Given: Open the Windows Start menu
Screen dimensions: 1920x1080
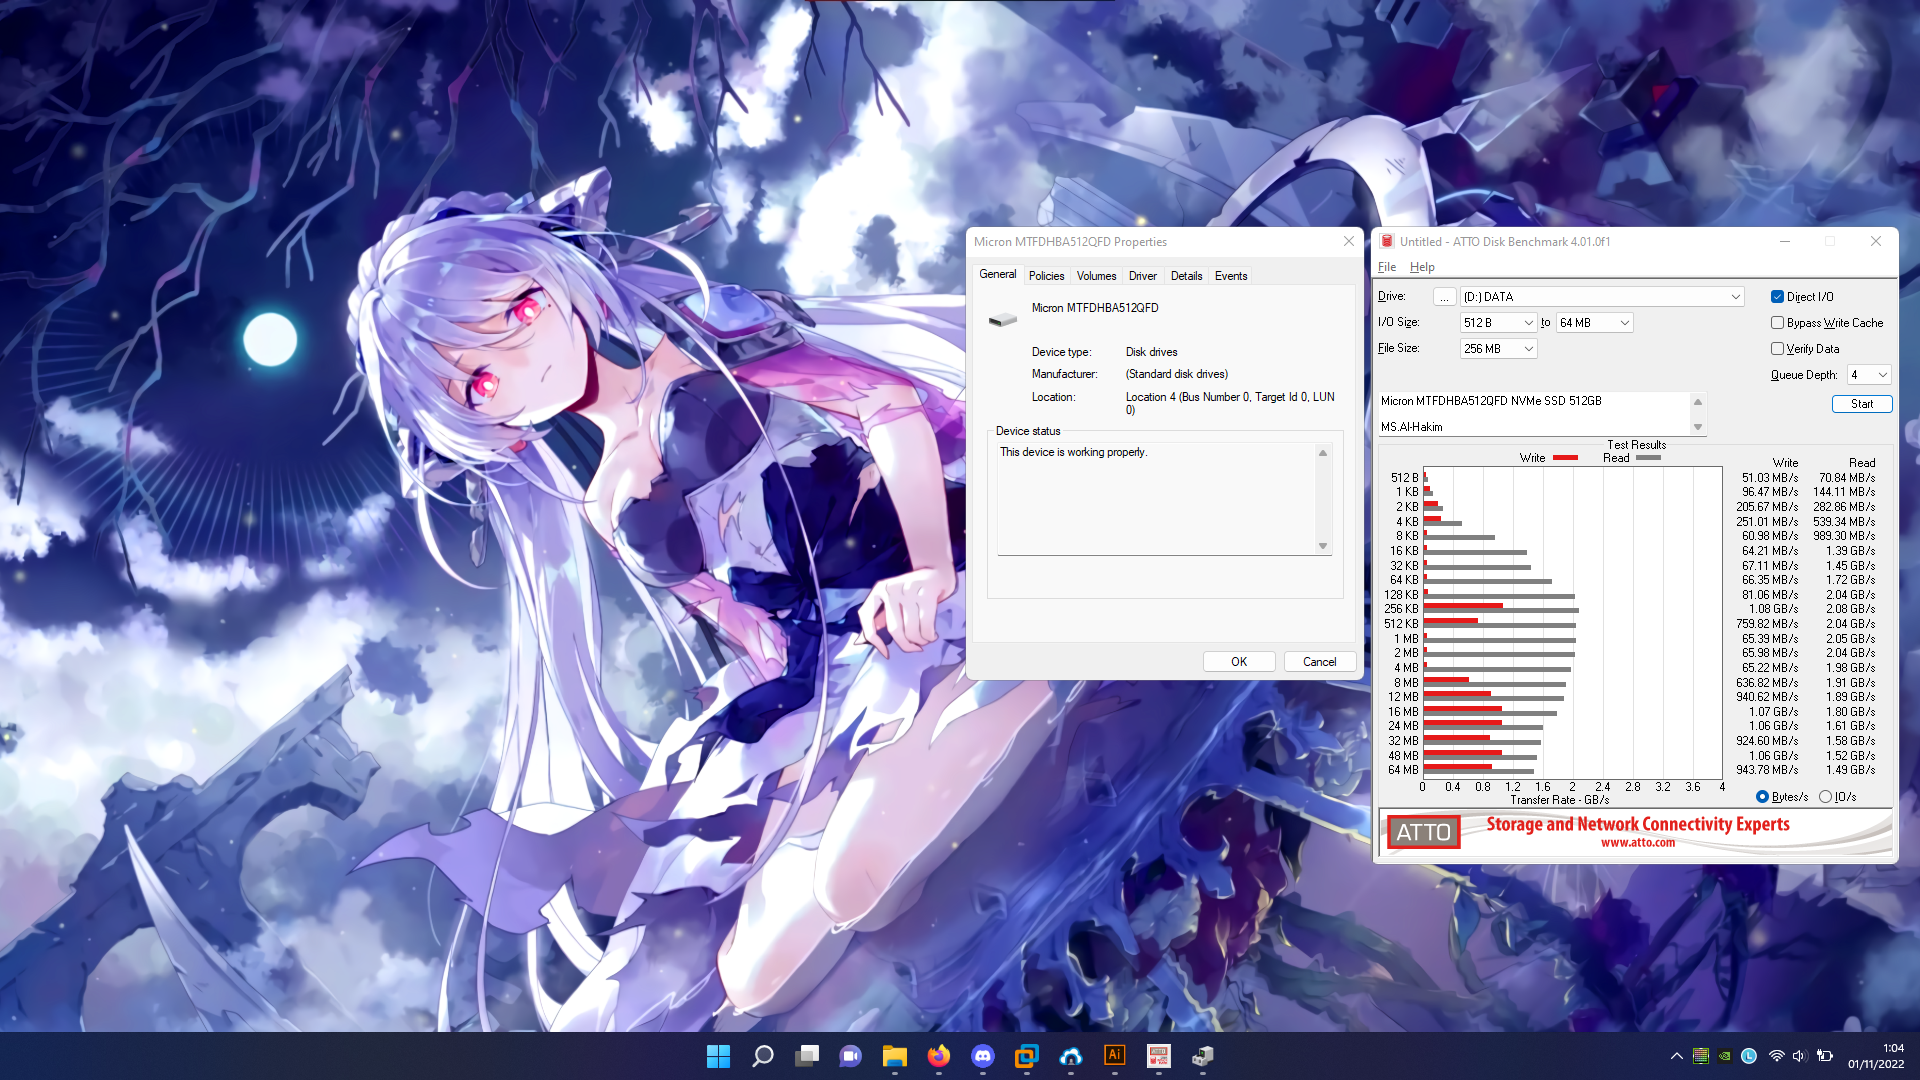Looking at the screenshot, I should [x=718, y=1056].
